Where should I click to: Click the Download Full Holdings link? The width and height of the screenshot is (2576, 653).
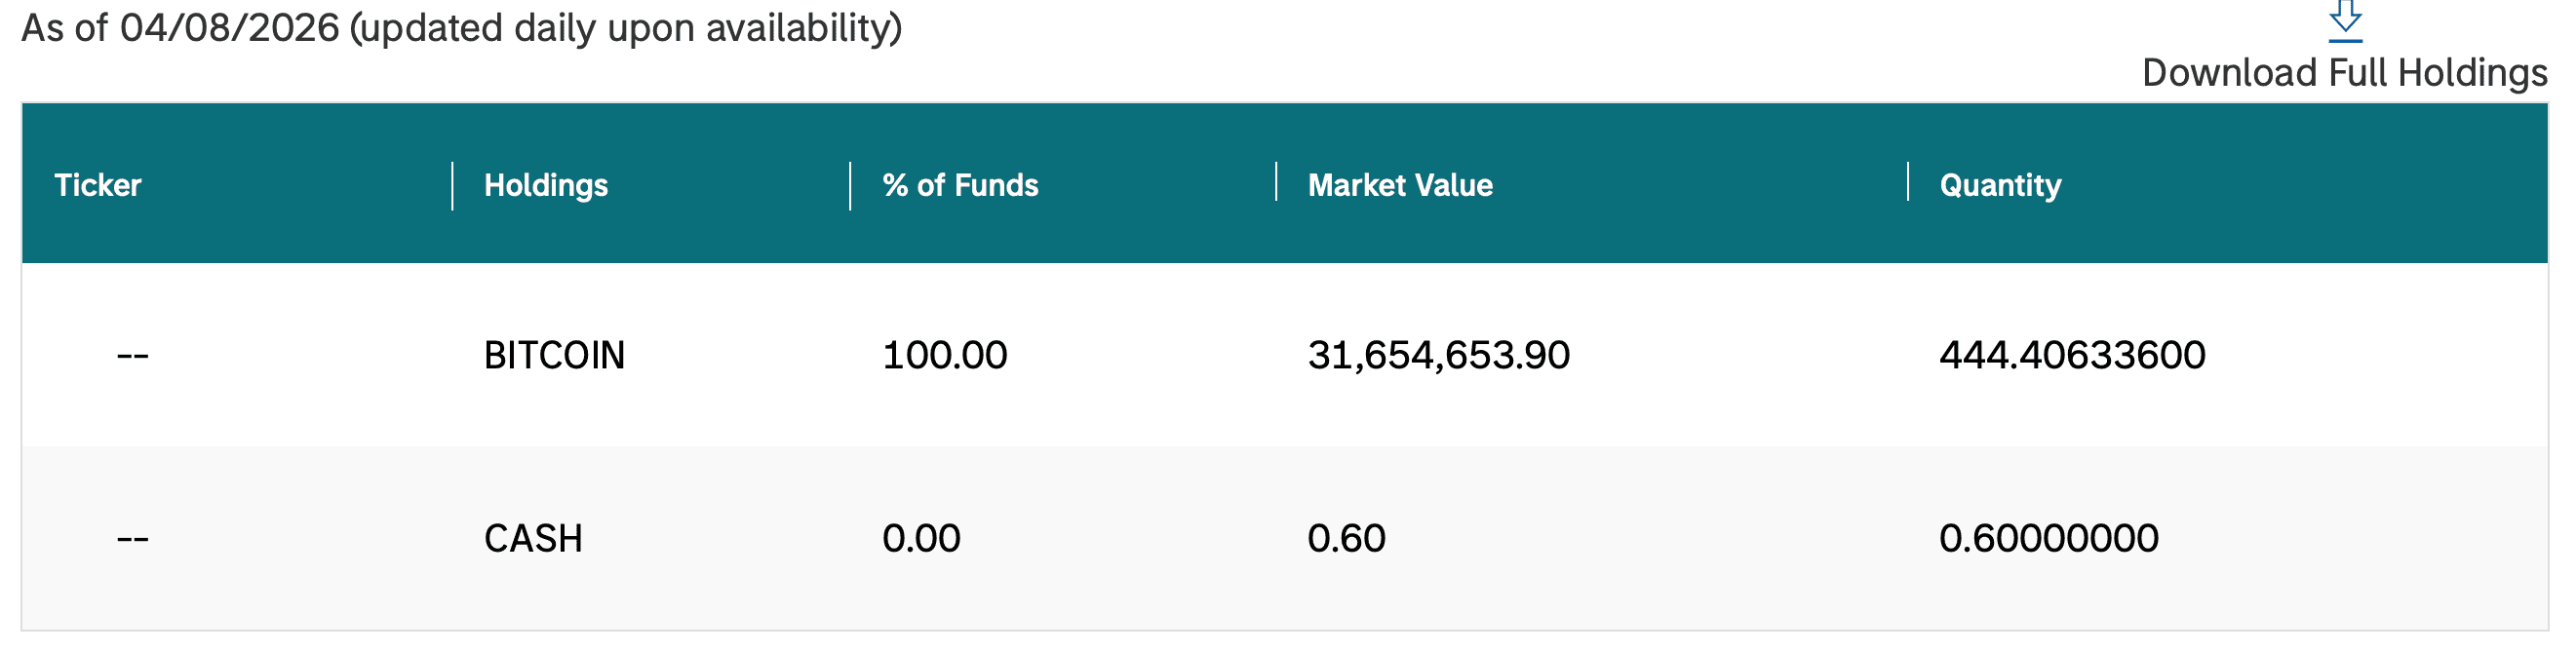(2355, 72)
